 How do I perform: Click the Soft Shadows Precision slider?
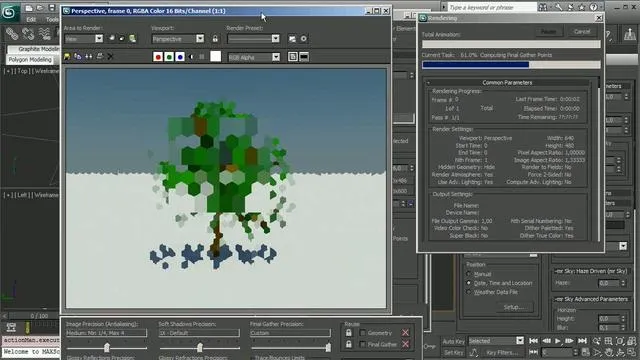(200, 348)
